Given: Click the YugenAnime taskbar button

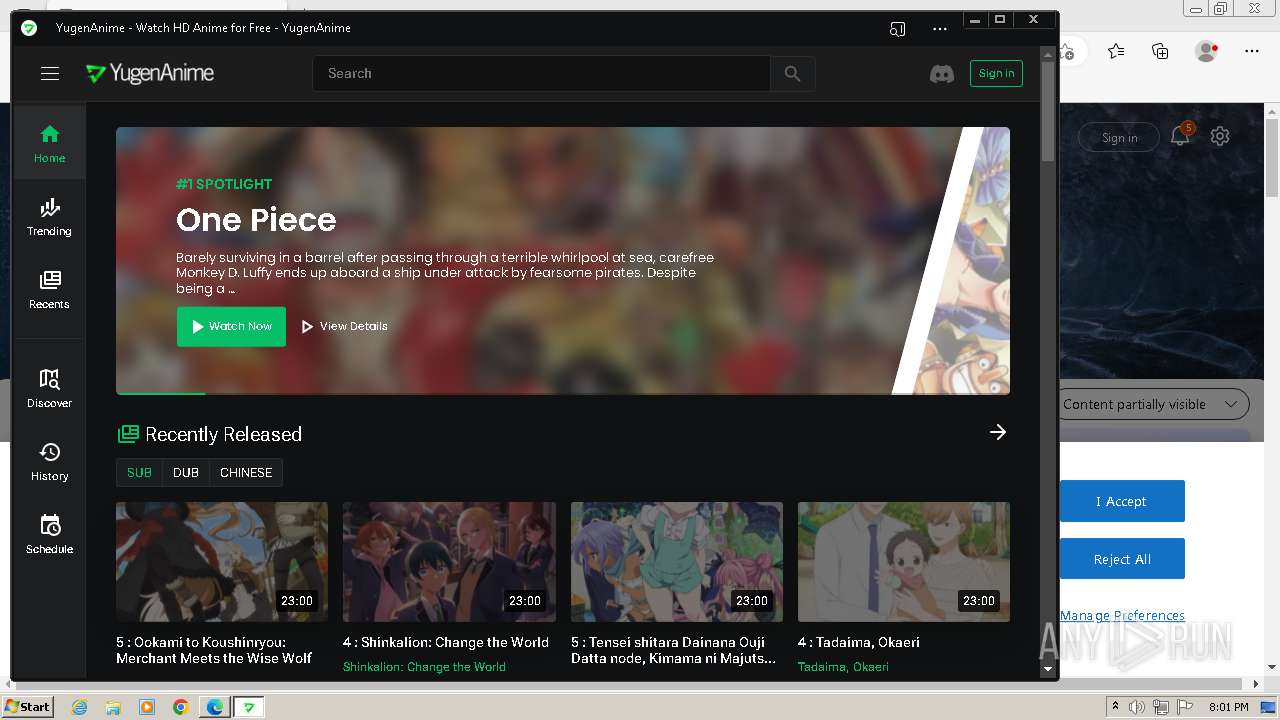Looking at the screenshot, I should [249, 707].
